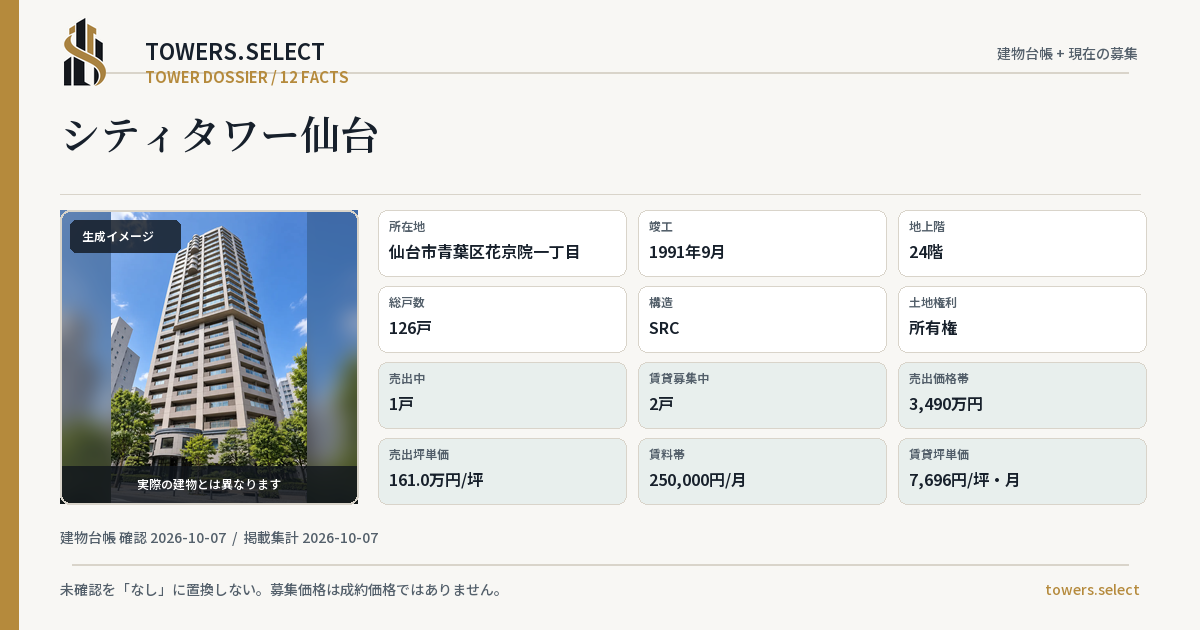Click the 建物台帳 確認 2026-10-07 date text
The image size is (1200, 630).
[x=143, y=538]
